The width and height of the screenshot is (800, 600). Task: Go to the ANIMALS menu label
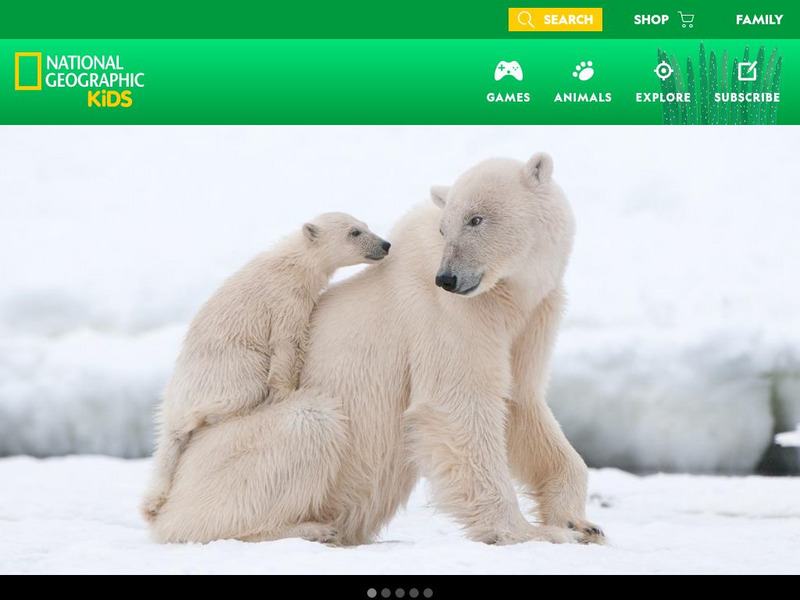(583, 97)
